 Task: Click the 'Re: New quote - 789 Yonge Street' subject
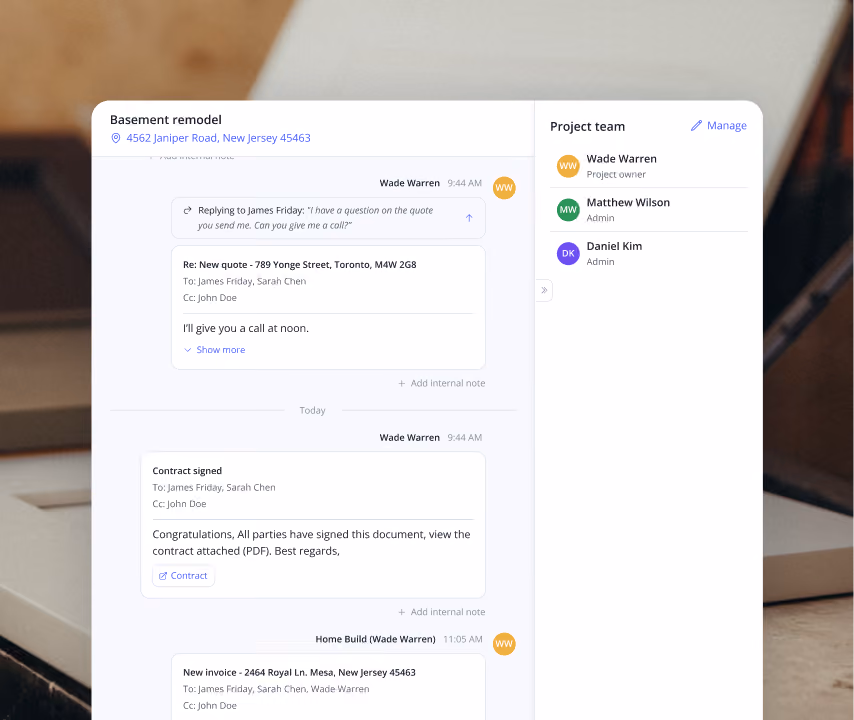[x=300, y=265]
